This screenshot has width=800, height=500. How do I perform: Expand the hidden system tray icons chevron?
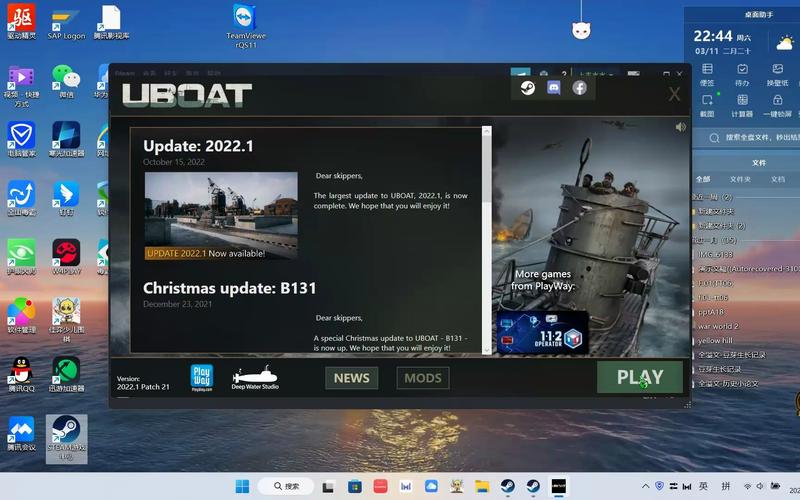(644, 486)
